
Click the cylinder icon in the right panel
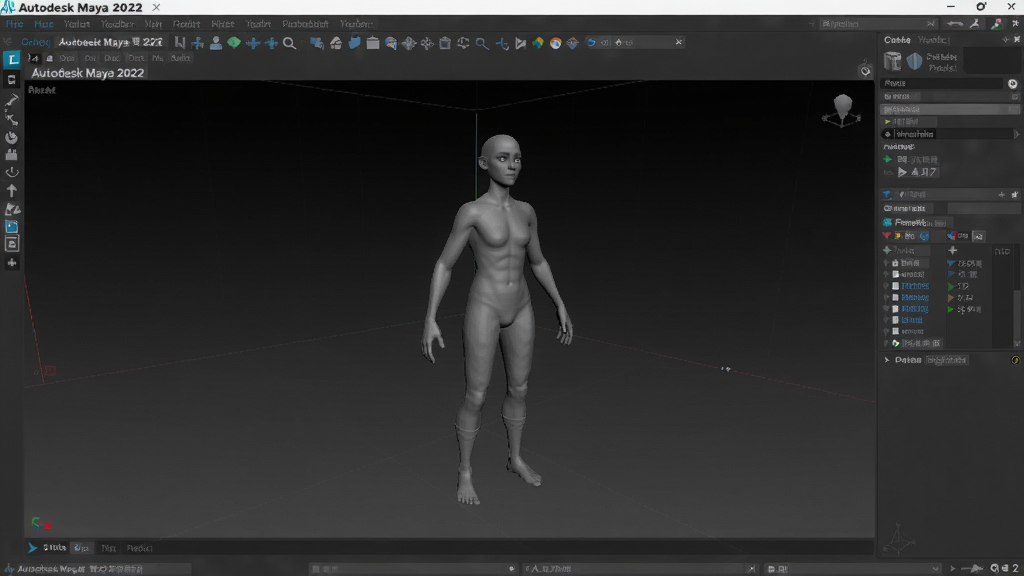pyautogui.click(x=893, y=61)
